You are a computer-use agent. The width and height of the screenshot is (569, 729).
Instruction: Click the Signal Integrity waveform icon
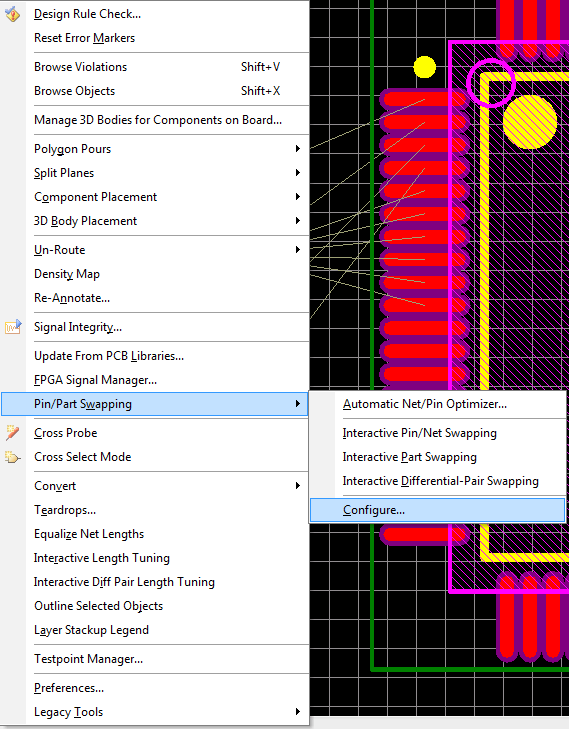click(13, 327)
